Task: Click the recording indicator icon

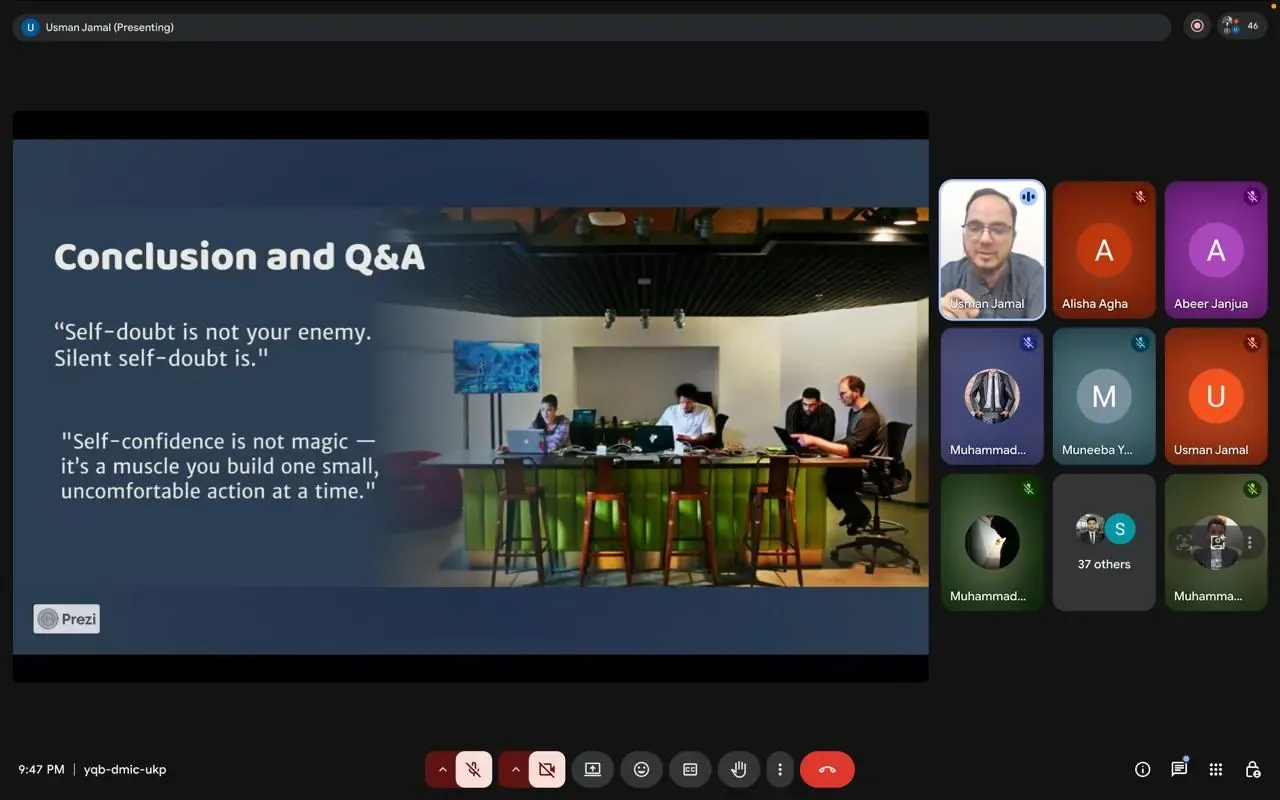Action: tap(1197, 26)
